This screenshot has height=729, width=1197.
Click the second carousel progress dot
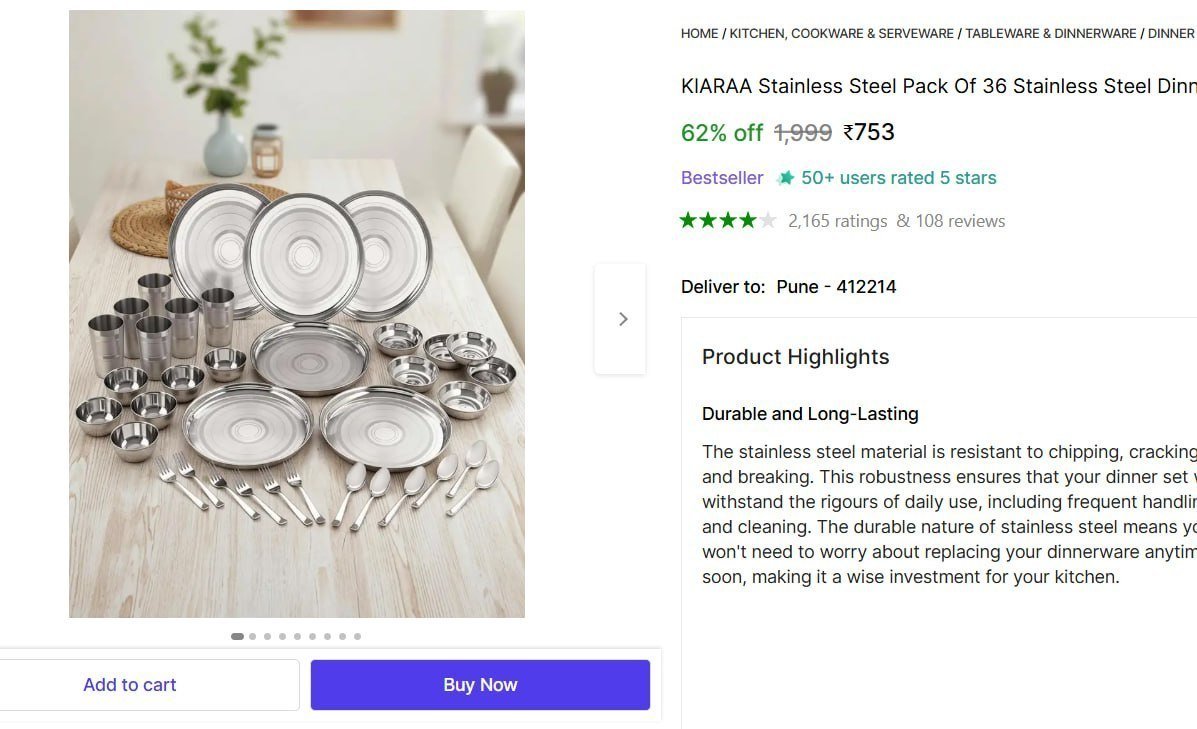[252, 636]
